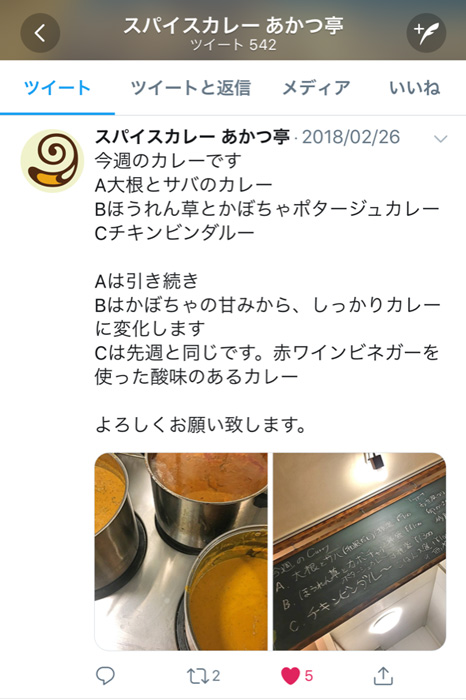
Task: Open the compose new tweet icon
Action: coord(426,33)
